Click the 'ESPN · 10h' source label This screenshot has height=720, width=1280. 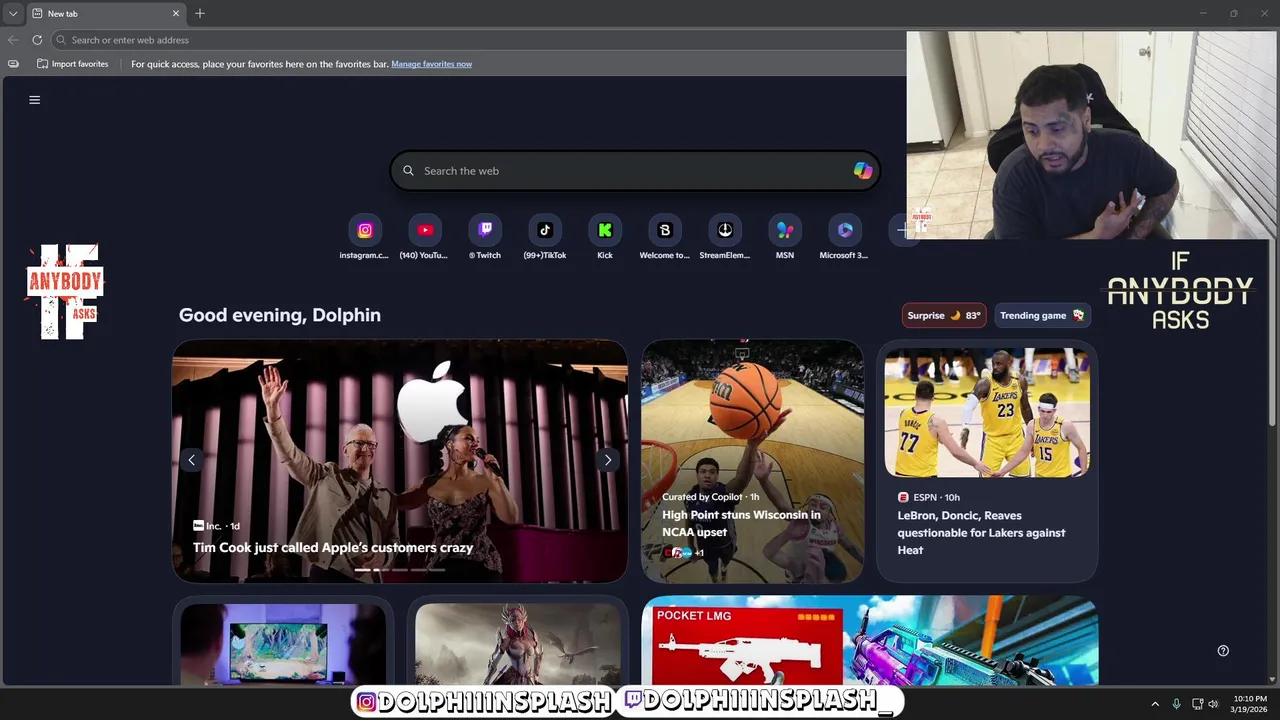tap(929, 497)
